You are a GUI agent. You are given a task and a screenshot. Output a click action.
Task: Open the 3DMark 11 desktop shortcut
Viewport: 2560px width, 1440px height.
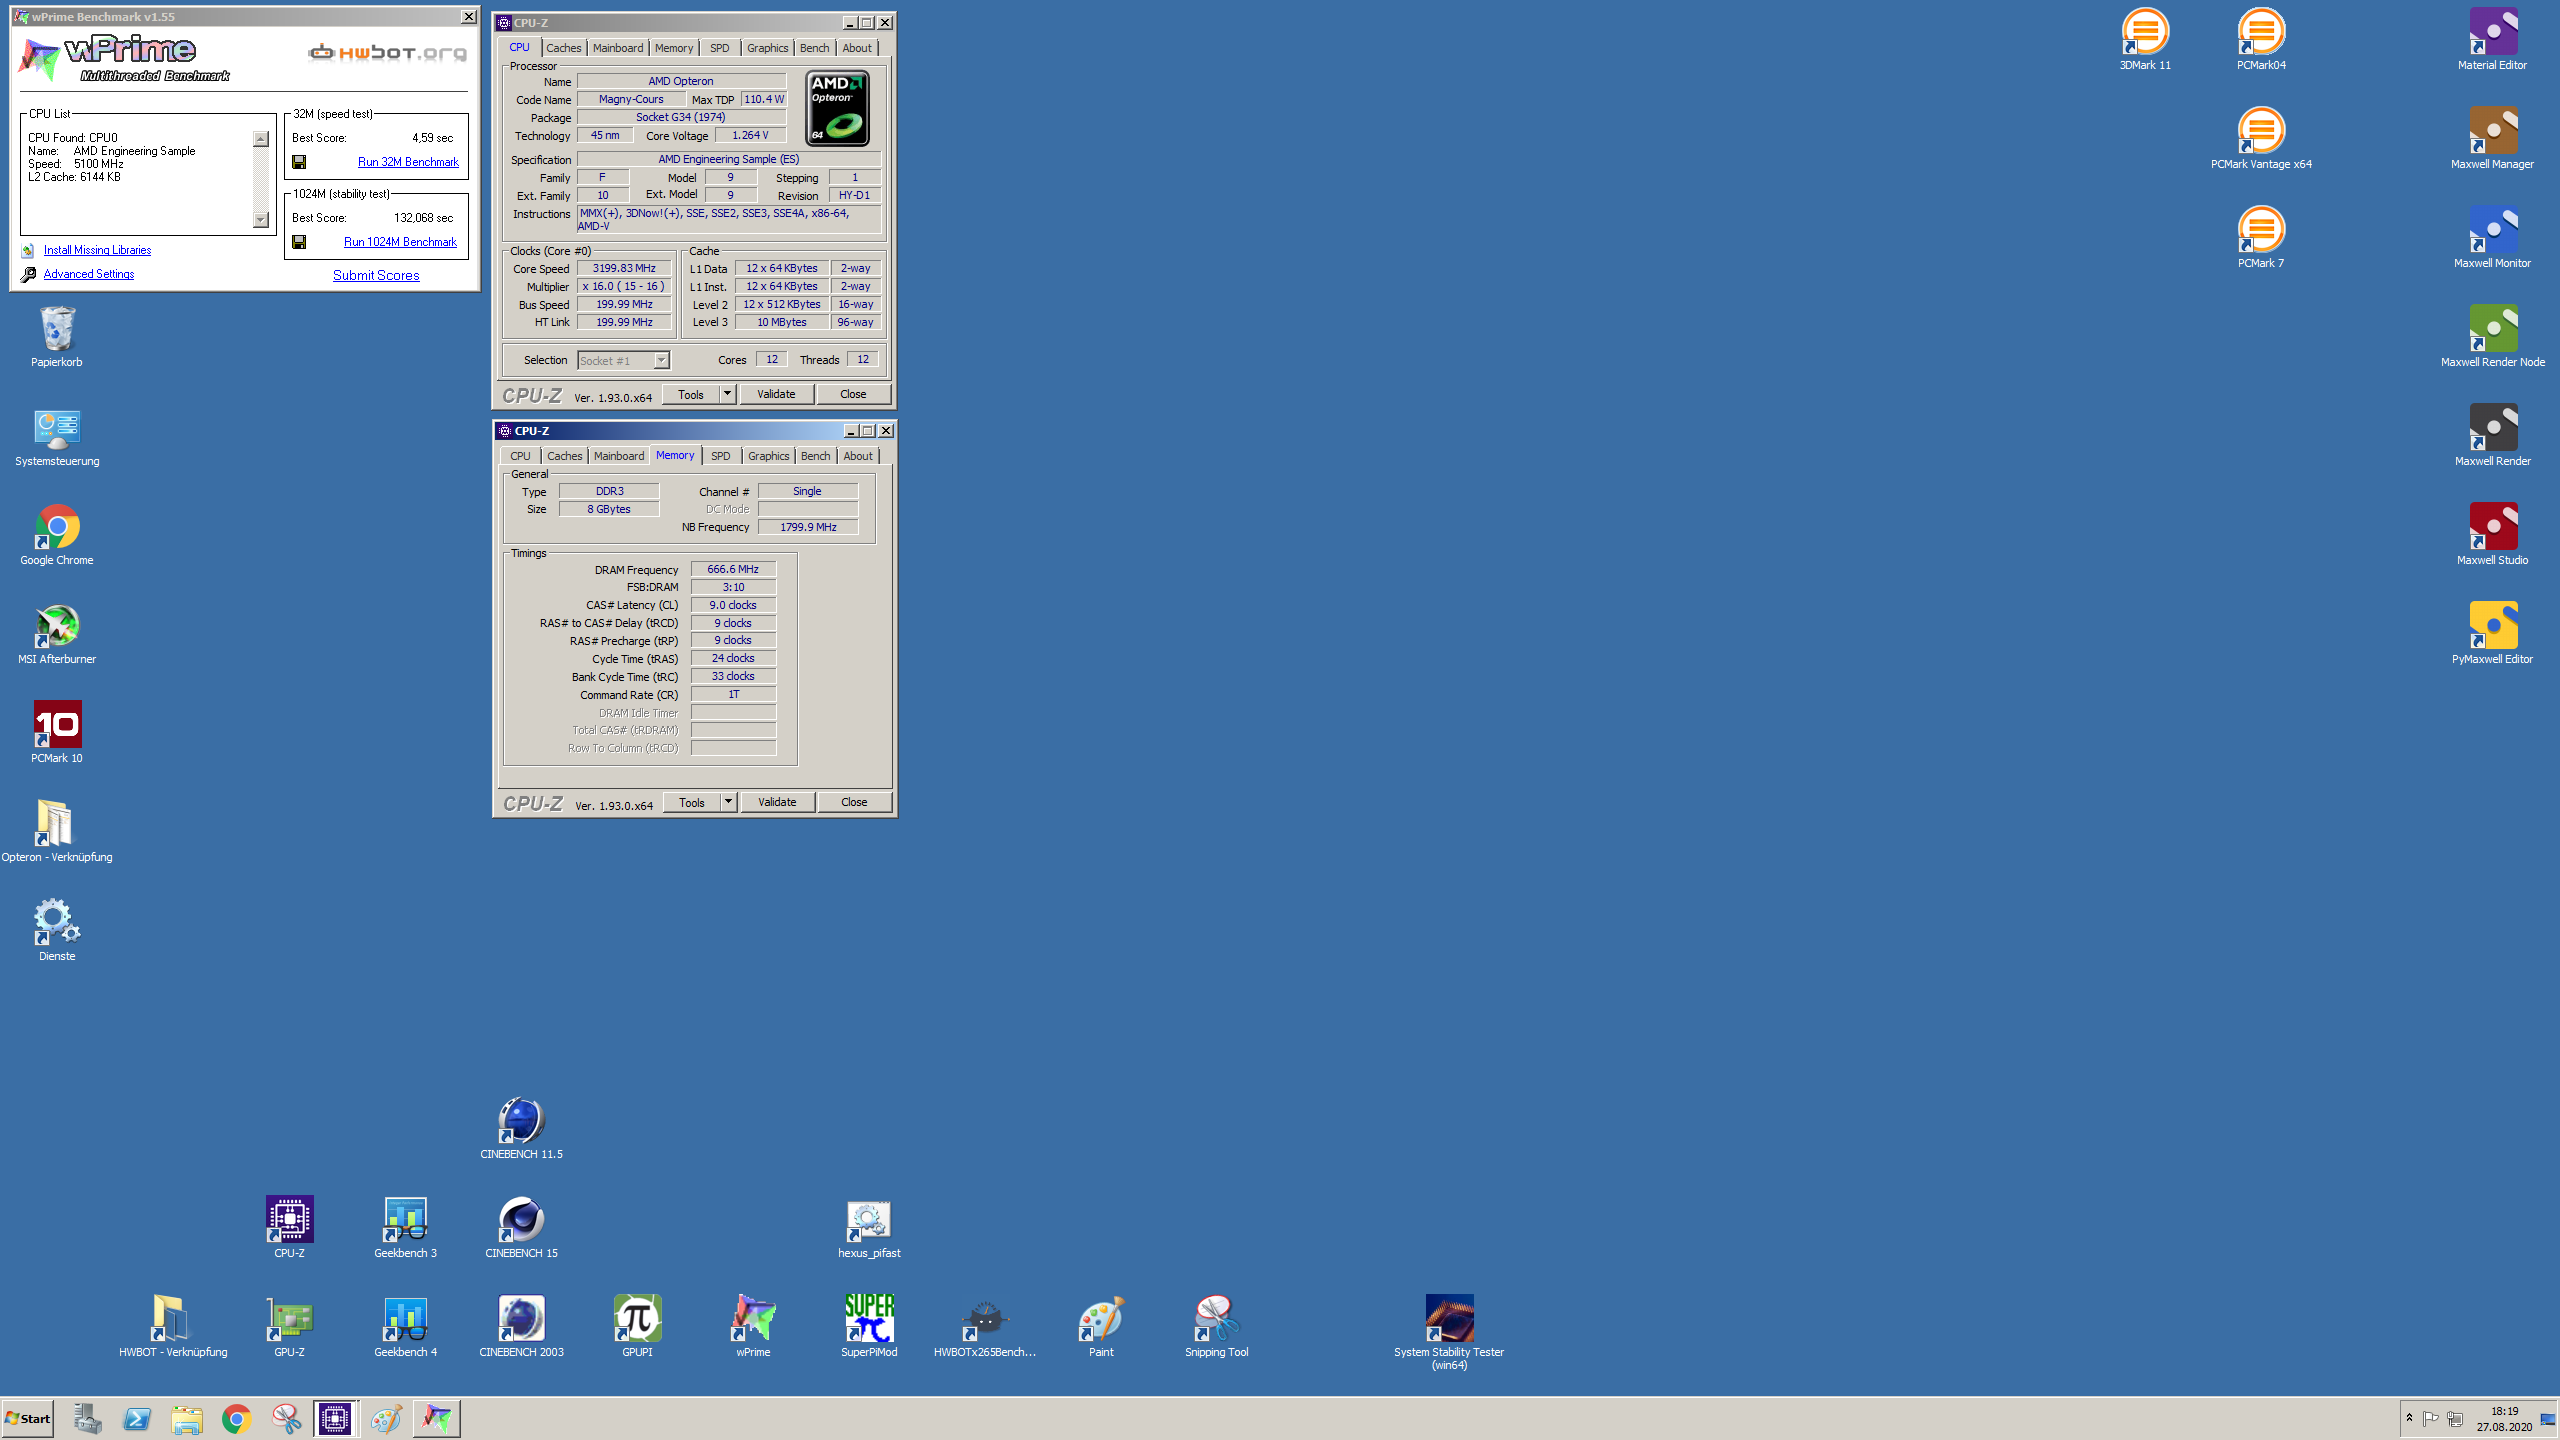pos(2145,40)
